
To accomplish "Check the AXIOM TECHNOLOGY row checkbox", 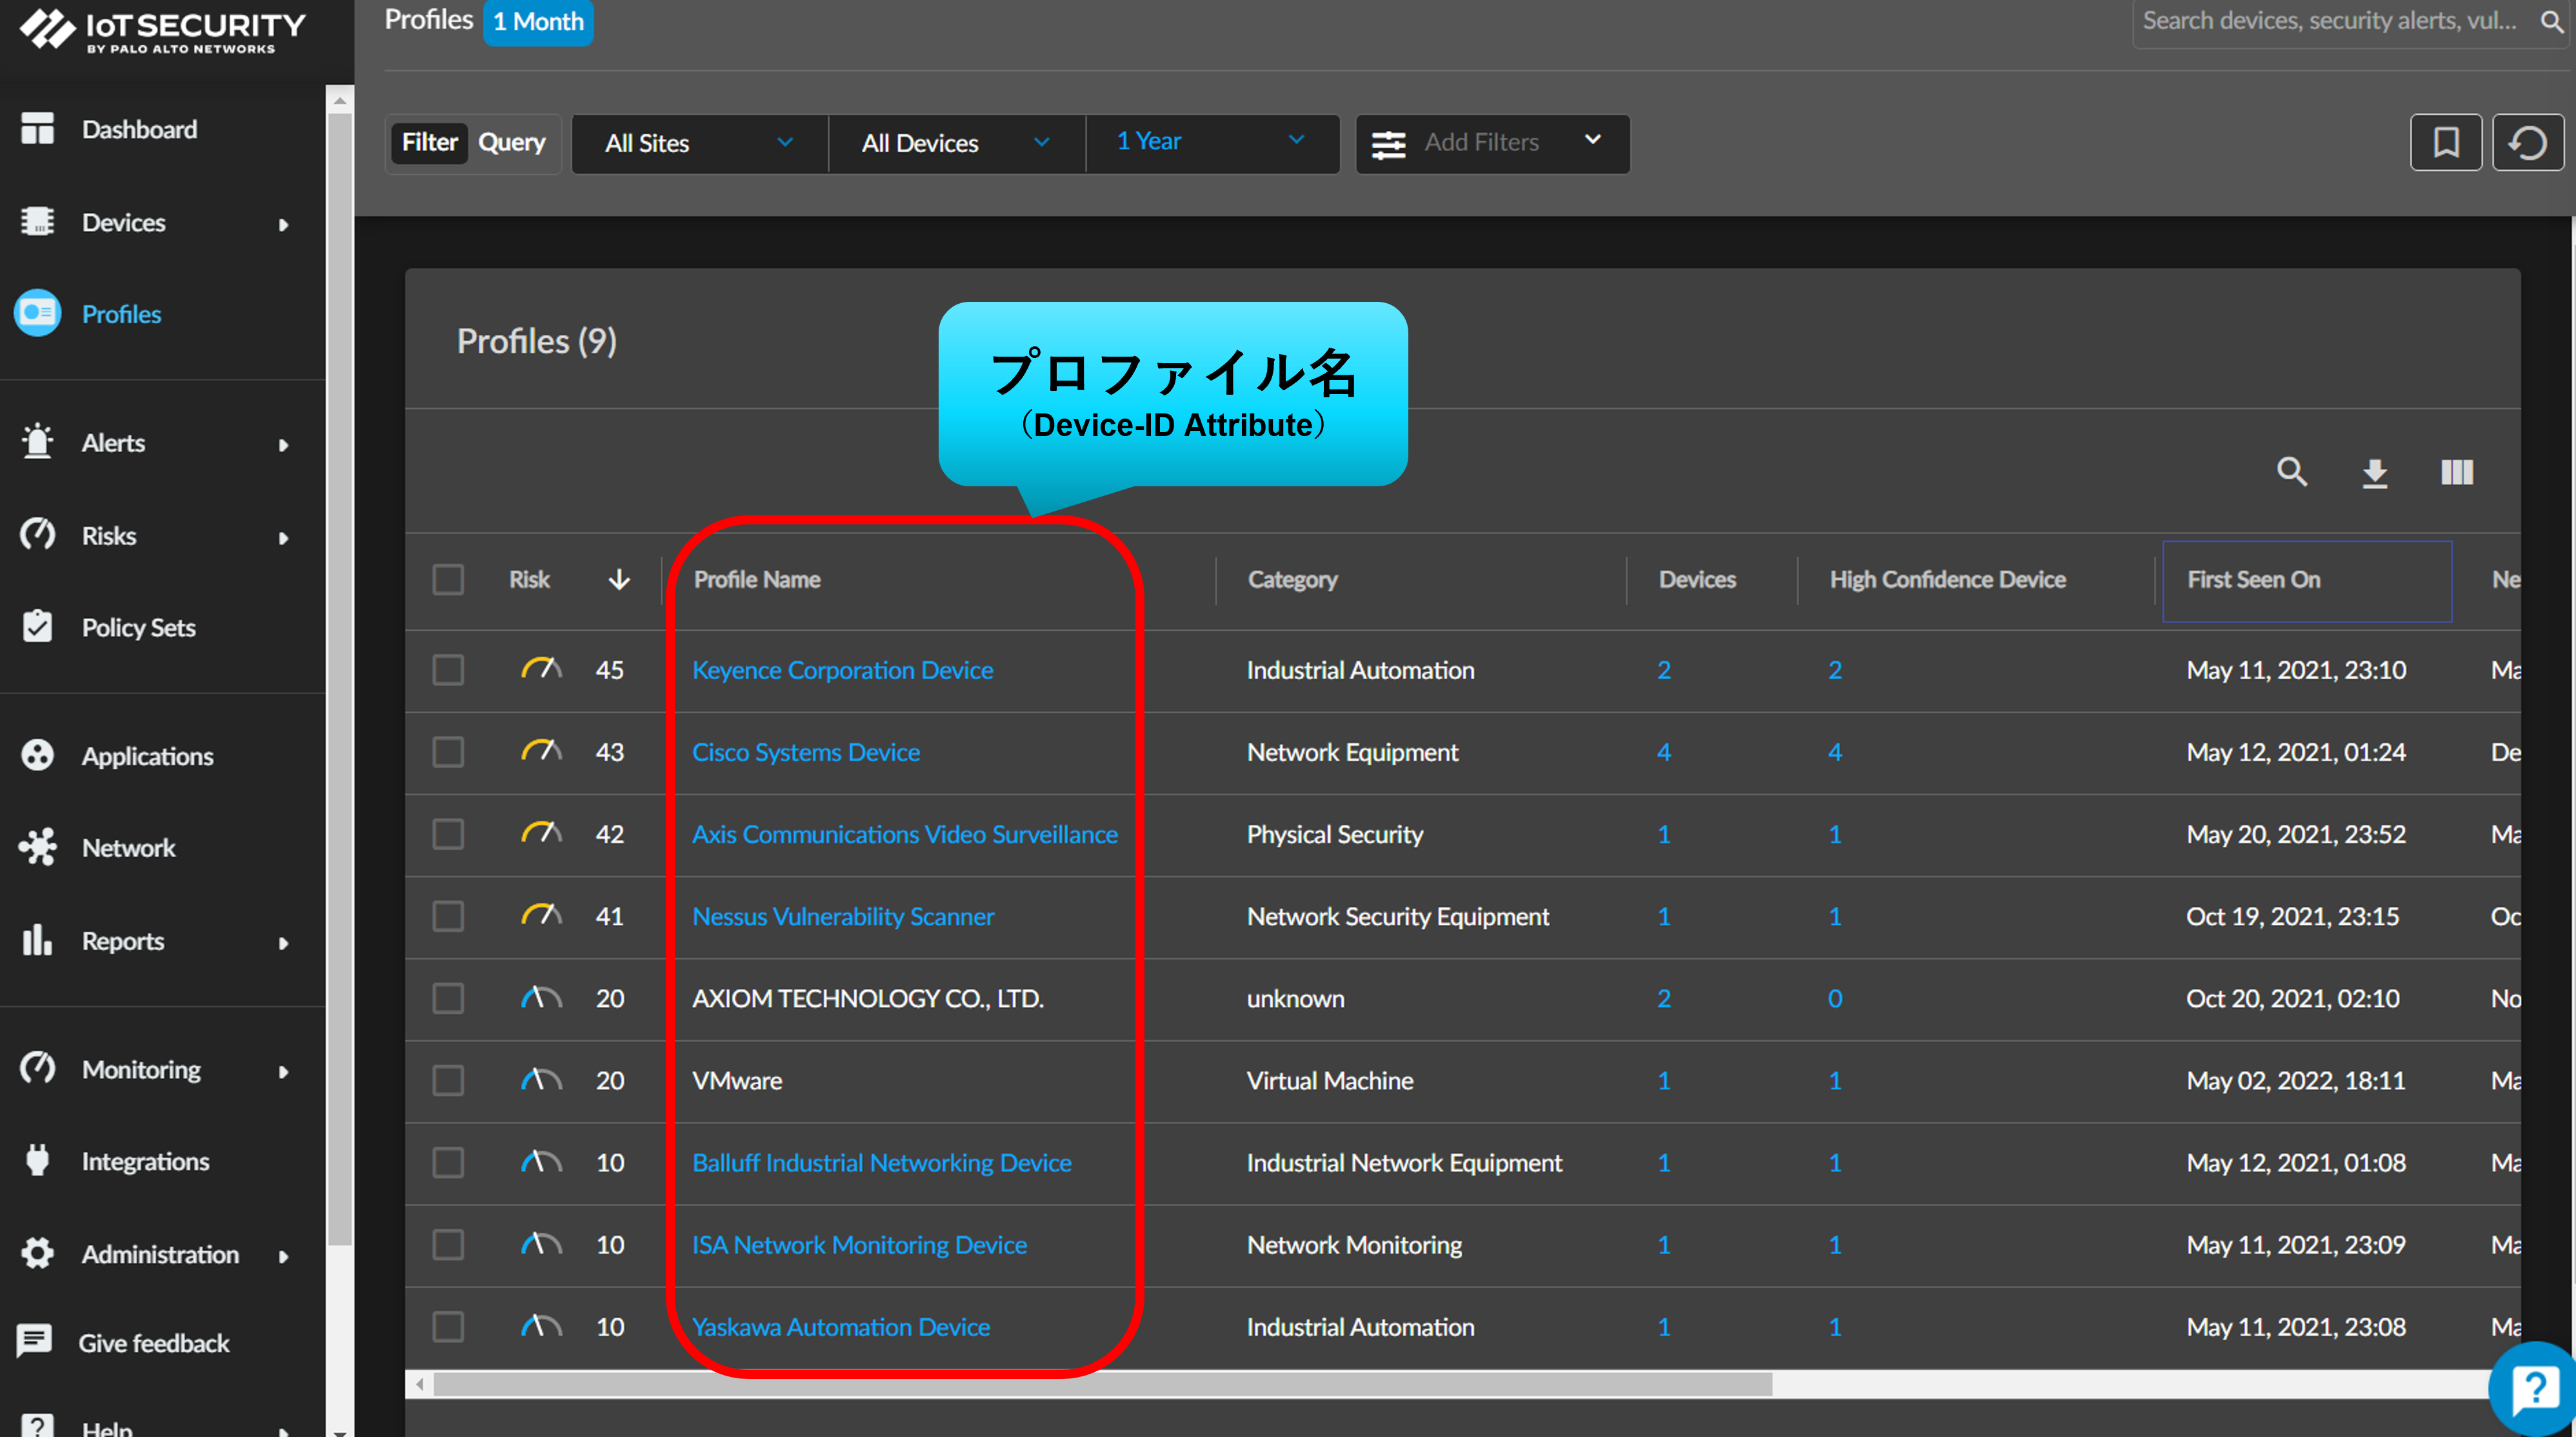I will click(448, 997).
